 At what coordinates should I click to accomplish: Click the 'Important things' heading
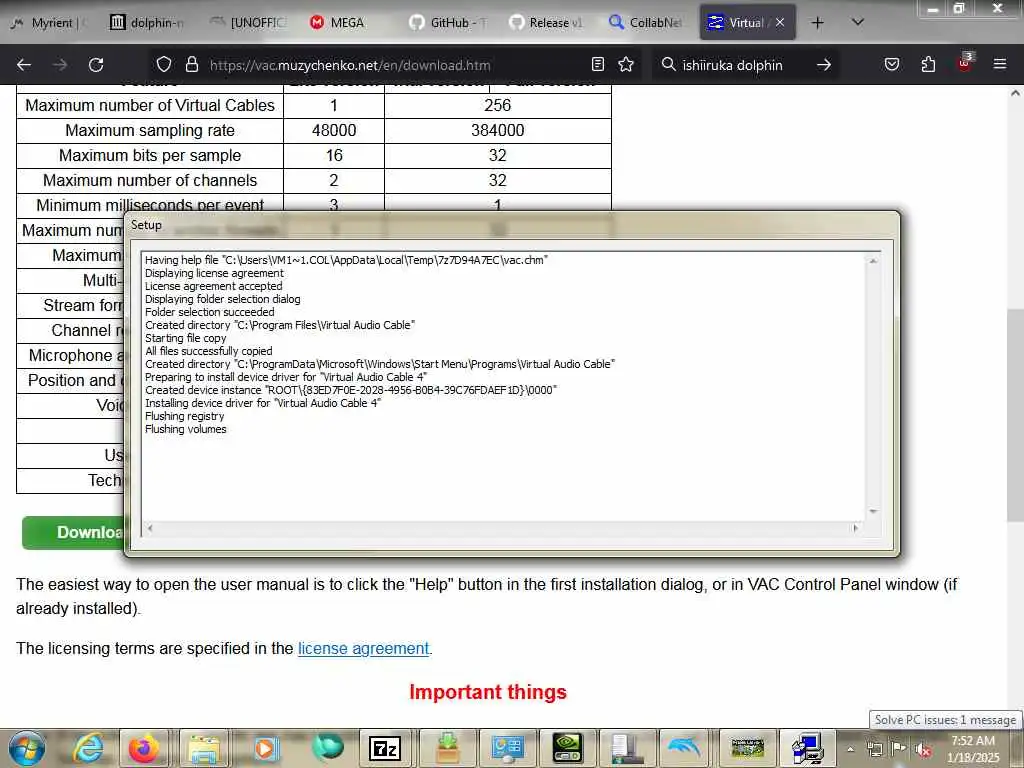point(488,692)
